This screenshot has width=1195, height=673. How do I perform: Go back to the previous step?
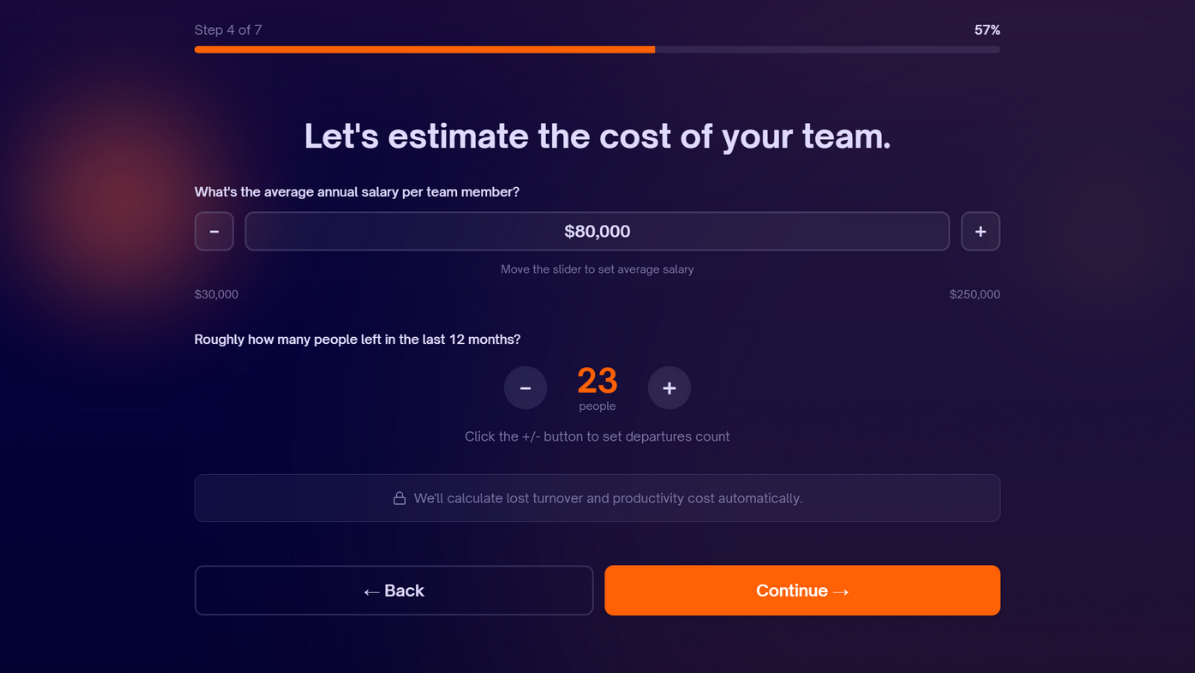(394, 590)
